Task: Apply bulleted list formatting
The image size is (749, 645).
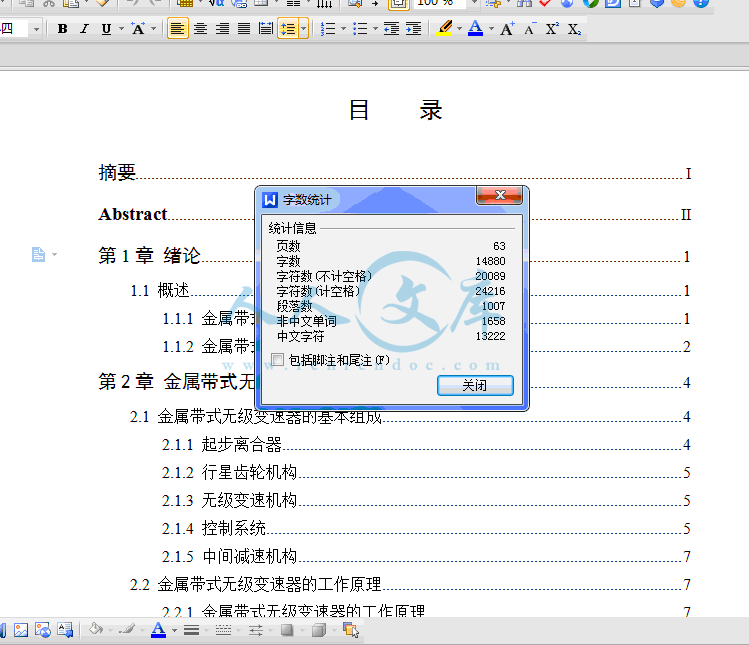Action: click(360, 29)
